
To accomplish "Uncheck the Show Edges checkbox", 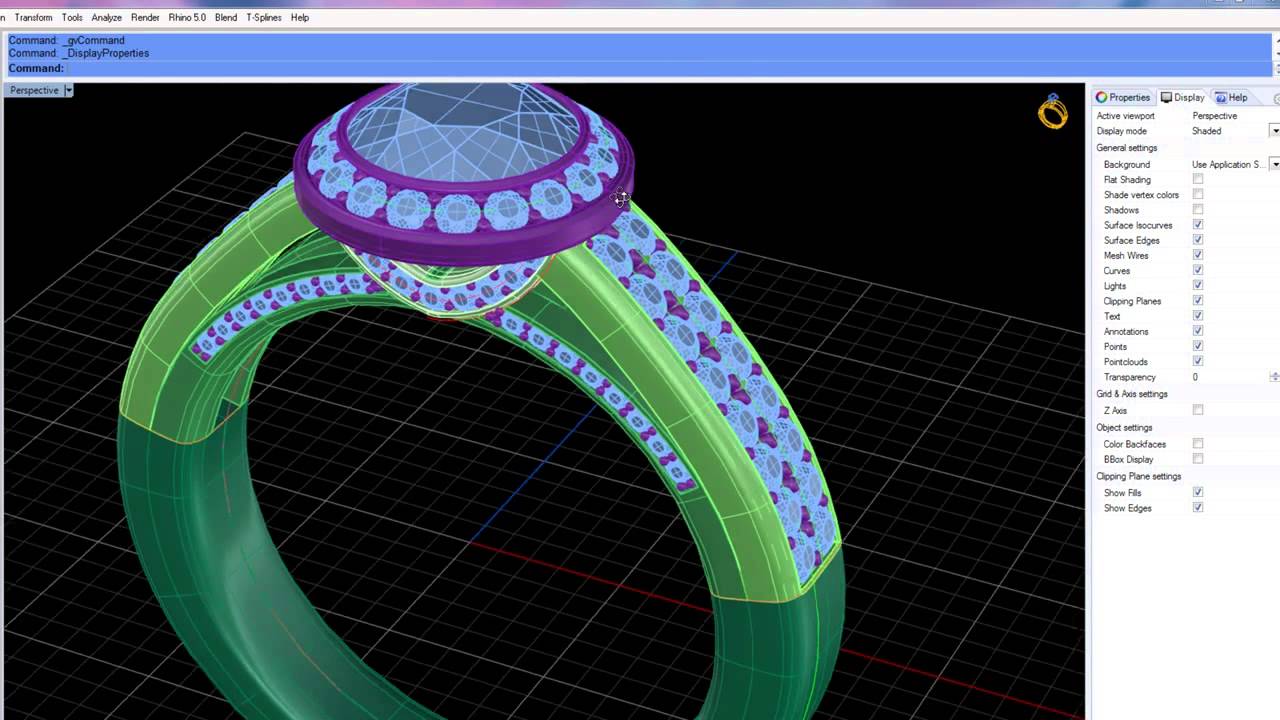I will coord(1198,507).
